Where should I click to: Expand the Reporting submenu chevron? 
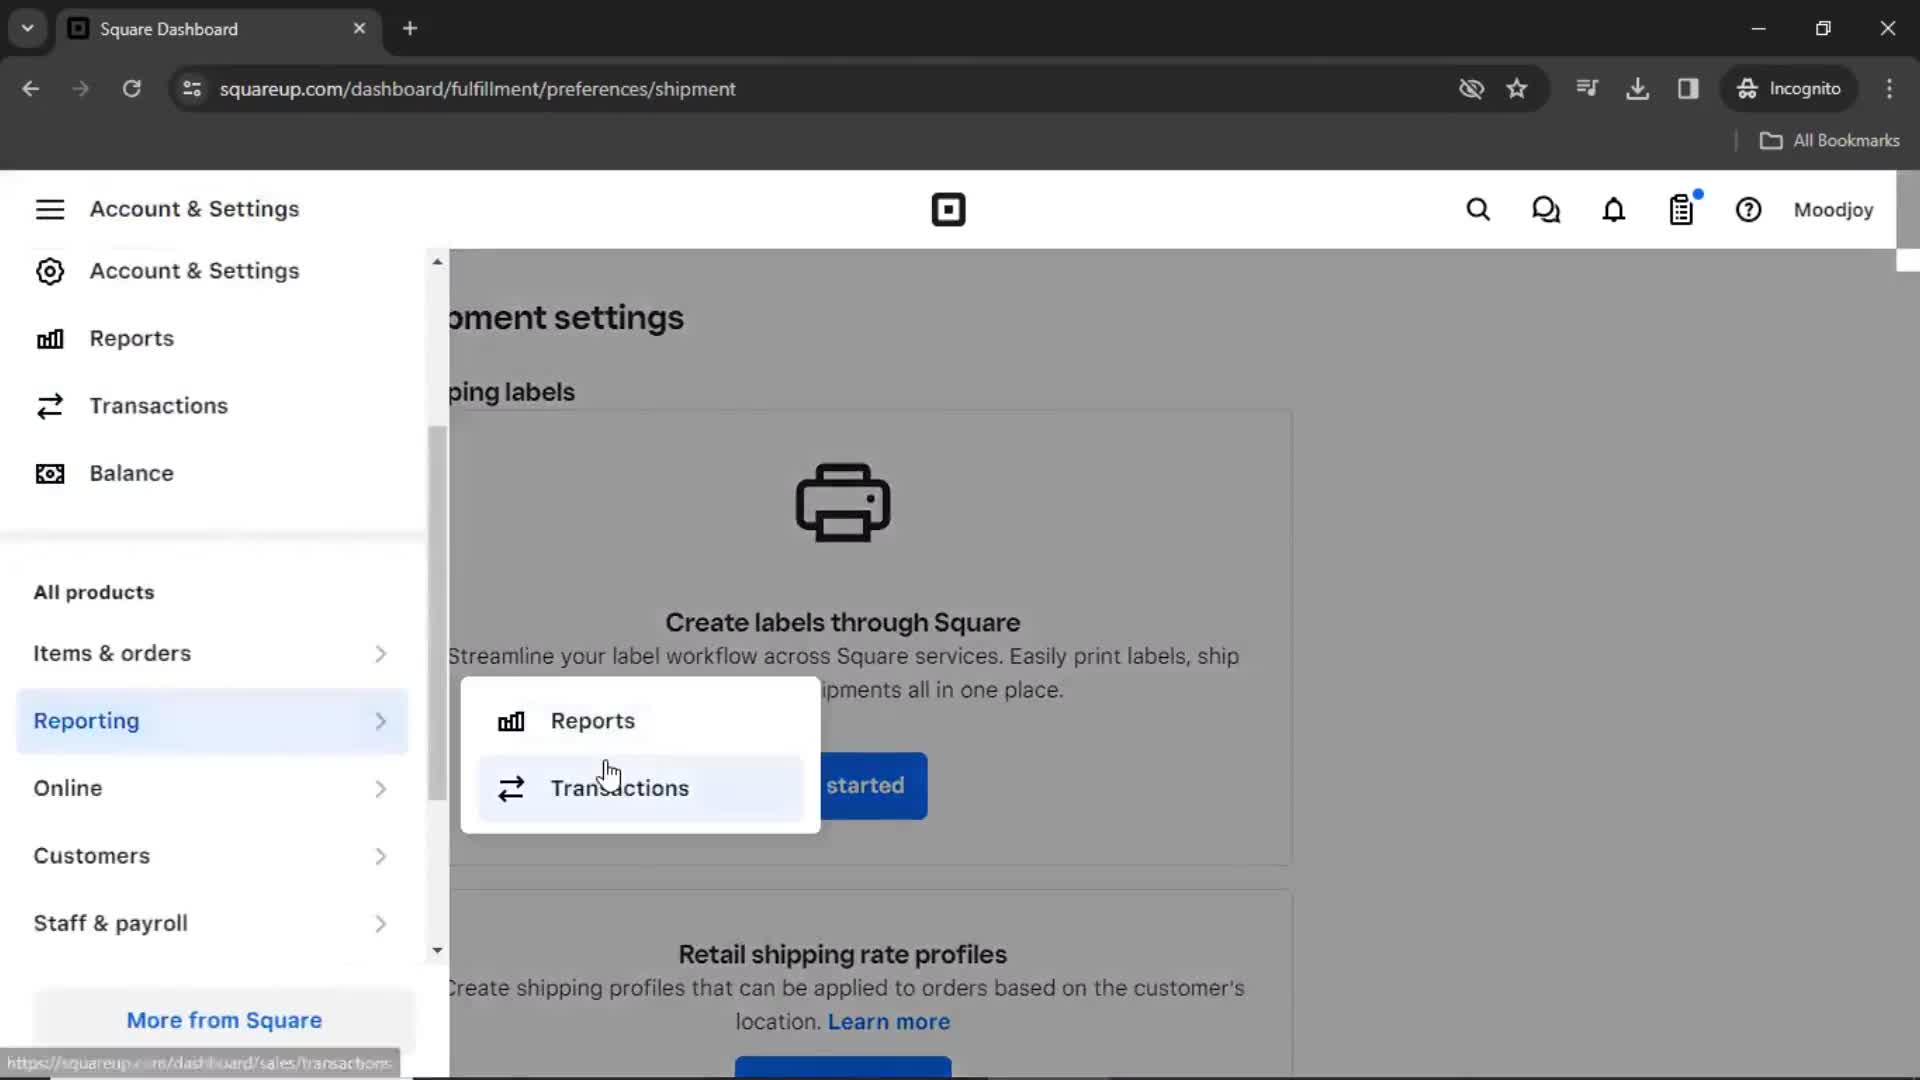pyautogui.click(x=380, y=721)
